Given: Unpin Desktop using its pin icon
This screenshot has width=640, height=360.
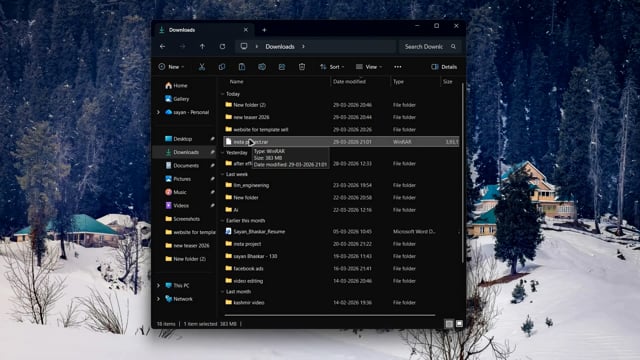Looking at the screenshot, I should click(x=212, y=139).
